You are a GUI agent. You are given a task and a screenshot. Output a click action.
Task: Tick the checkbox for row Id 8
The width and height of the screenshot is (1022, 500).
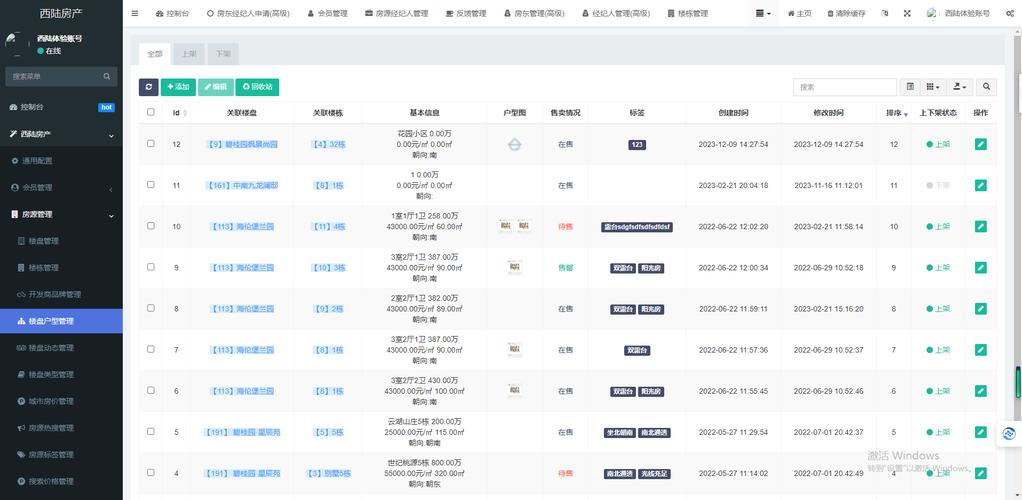point(151,308)
